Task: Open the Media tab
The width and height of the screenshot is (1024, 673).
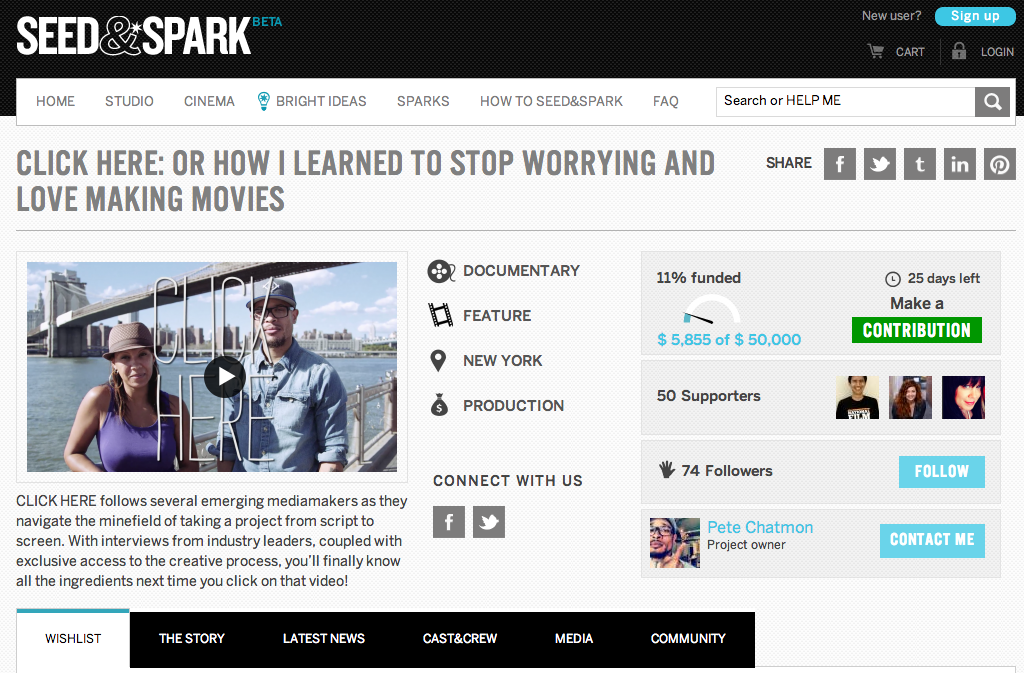Action: click(574, 639)
